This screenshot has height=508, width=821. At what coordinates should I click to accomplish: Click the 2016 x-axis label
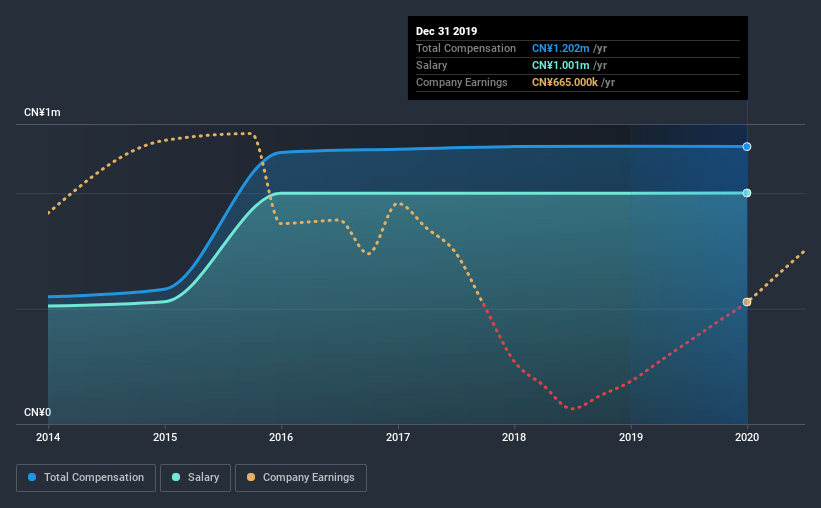point(281,437)
